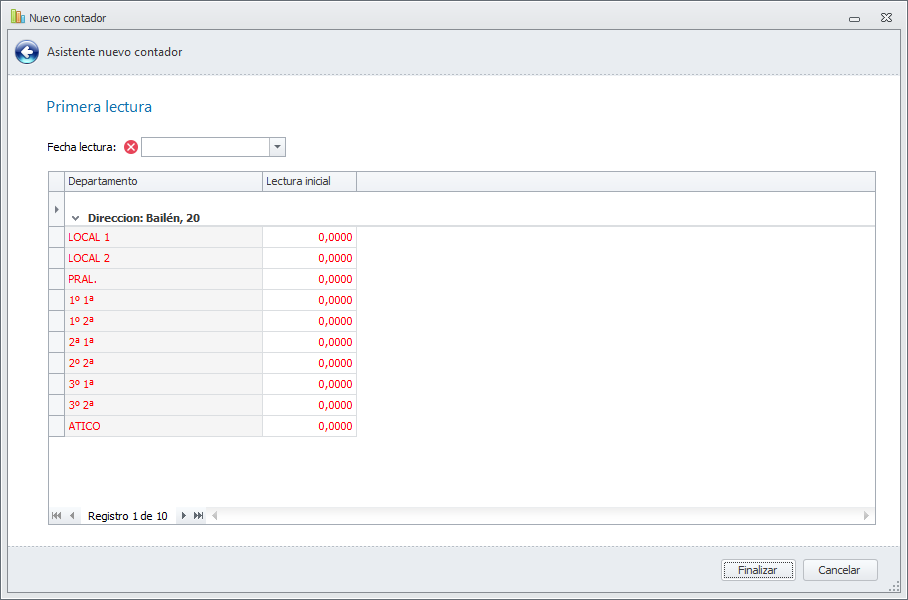Viewport: 908px width, 600px height.
Task: Minimize the Nuevo contador window
Action: pyautogui.click(x=854, y=19)
